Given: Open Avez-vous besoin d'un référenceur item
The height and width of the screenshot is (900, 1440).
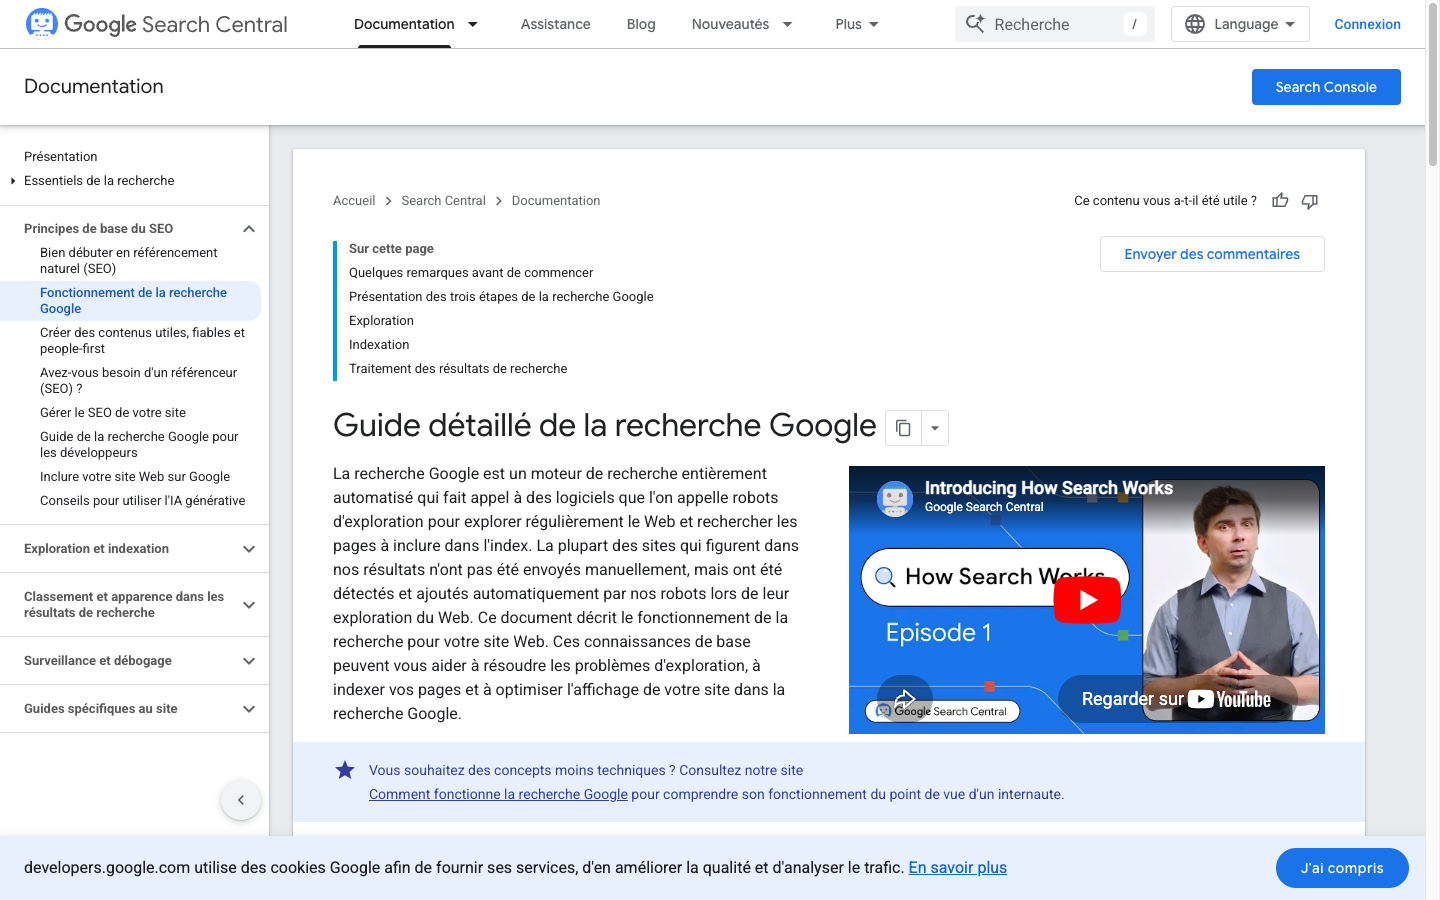Looking at the screenshot, I should [x=138, y=381].
